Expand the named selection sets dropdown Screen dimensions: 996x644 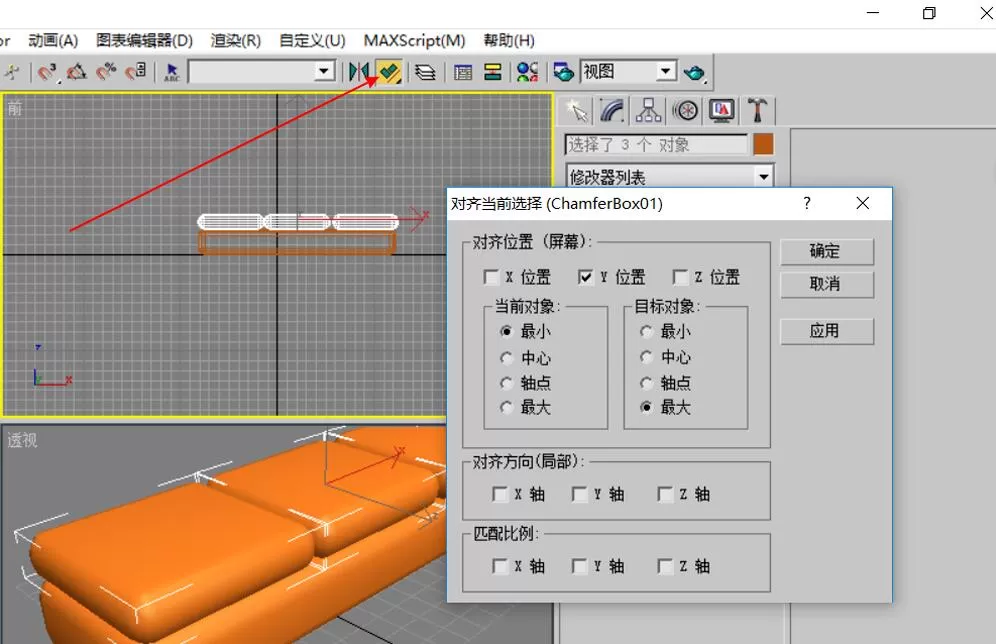pos(324,71)
